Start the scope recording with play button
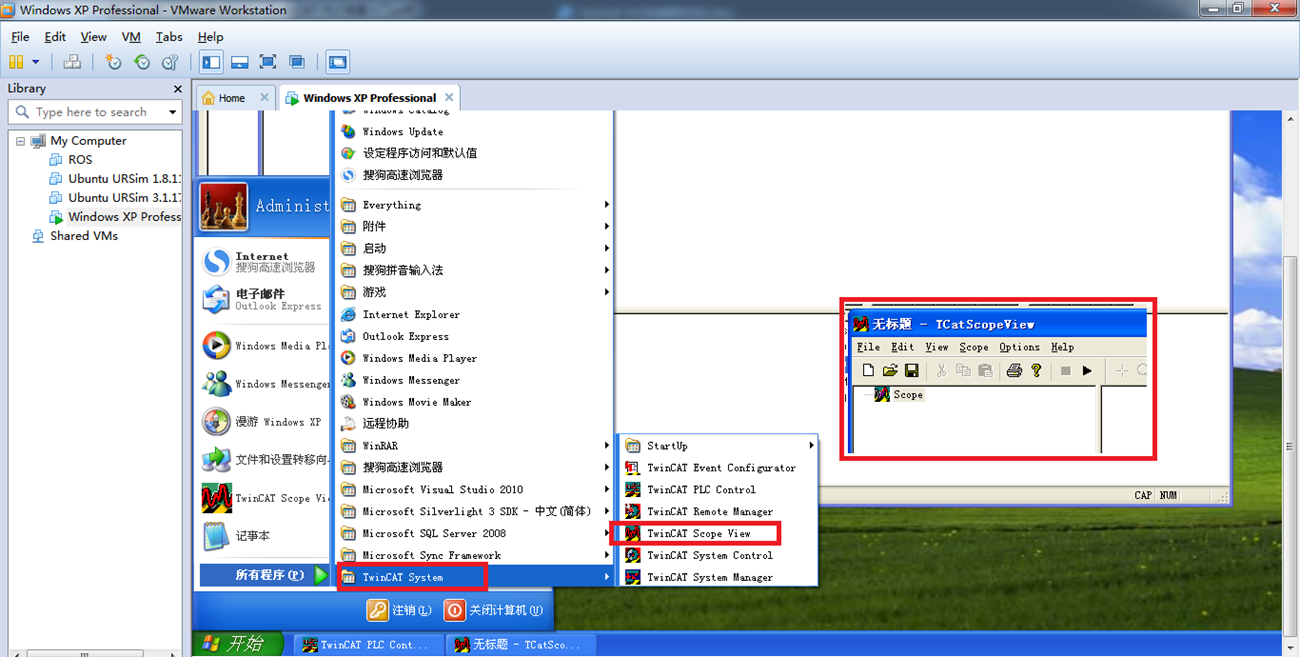Image resolution: width=1300 pixels, height=657 pixels. pyautogui.click(x=1087, y=371)
